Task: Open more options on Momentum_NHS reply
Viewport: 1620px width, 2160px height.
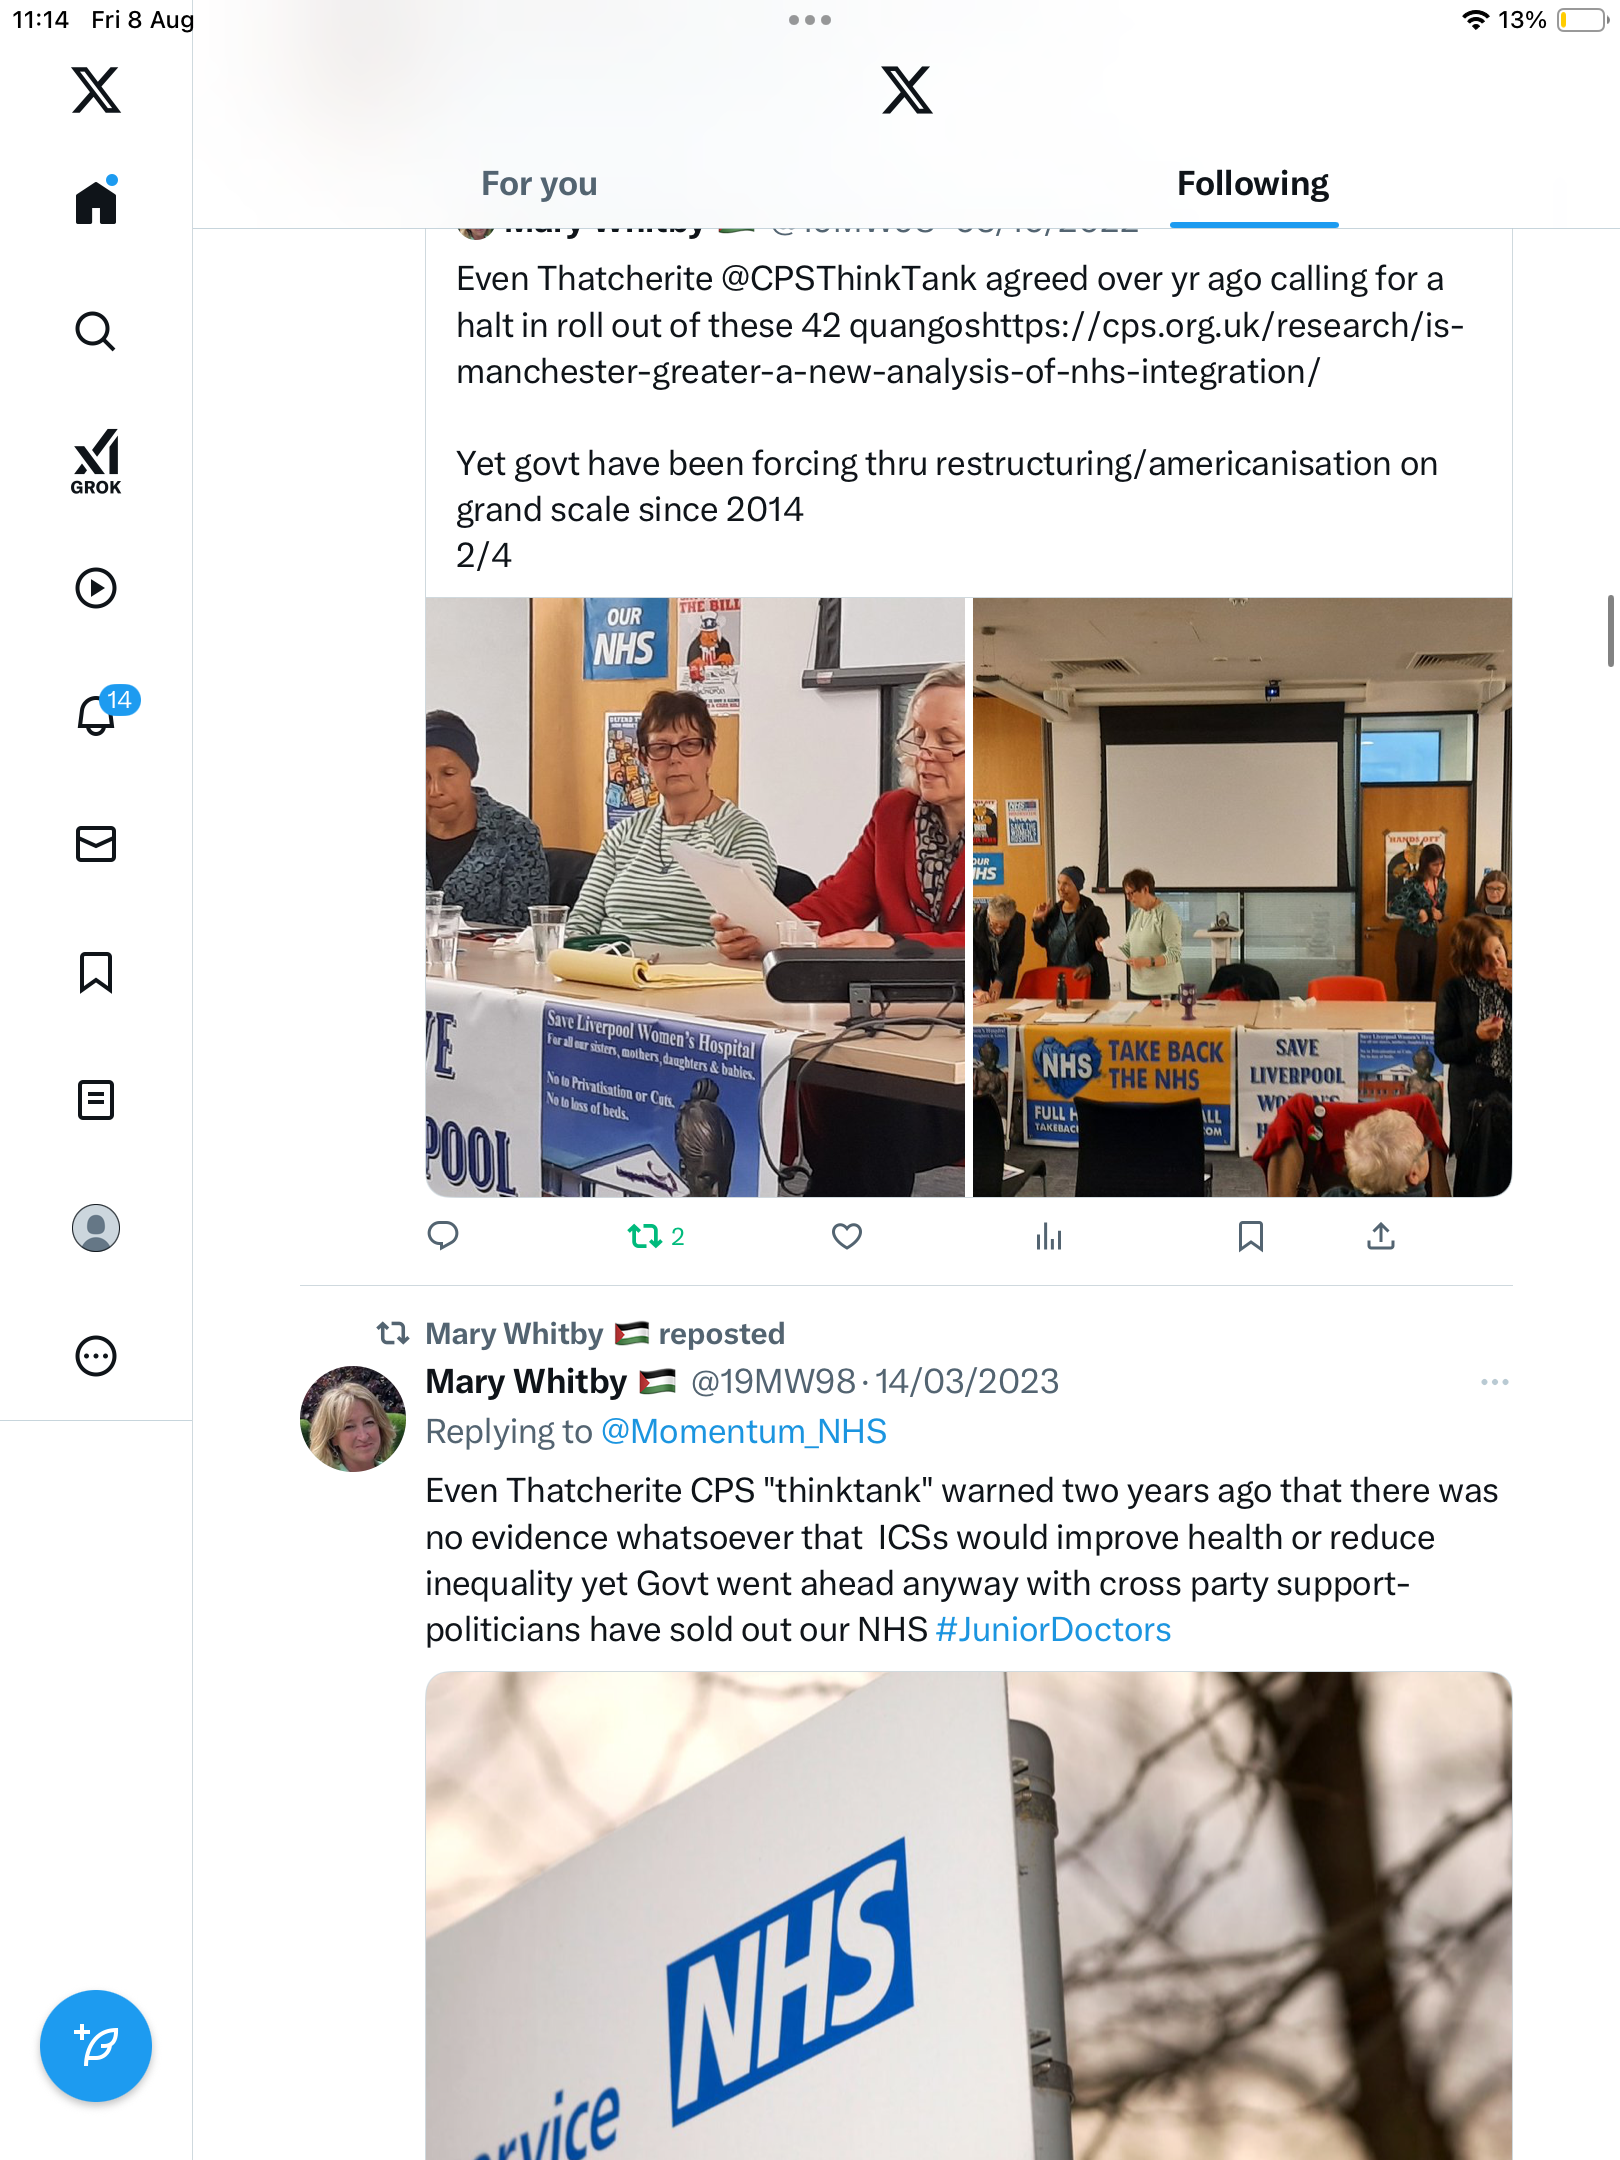Action: pyautogui.click(x=1494, y=1382)
